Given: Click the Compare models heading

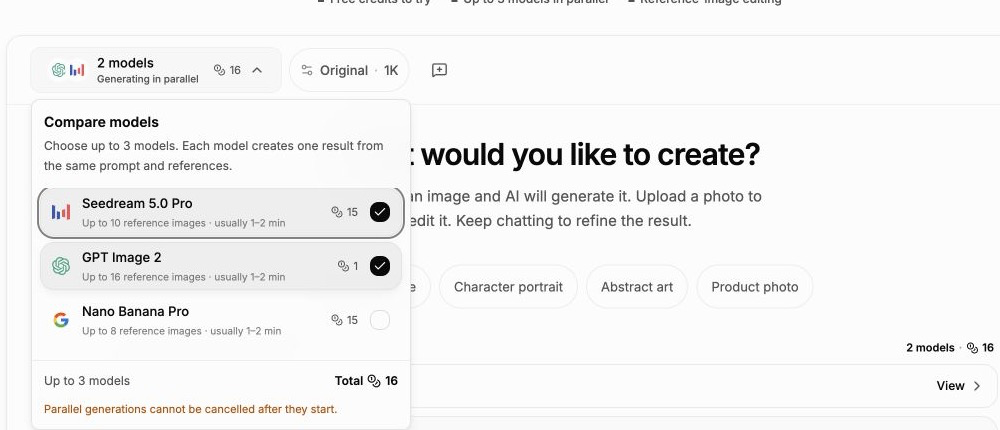Looking at the screenshot, I should (x=101, y=122).
